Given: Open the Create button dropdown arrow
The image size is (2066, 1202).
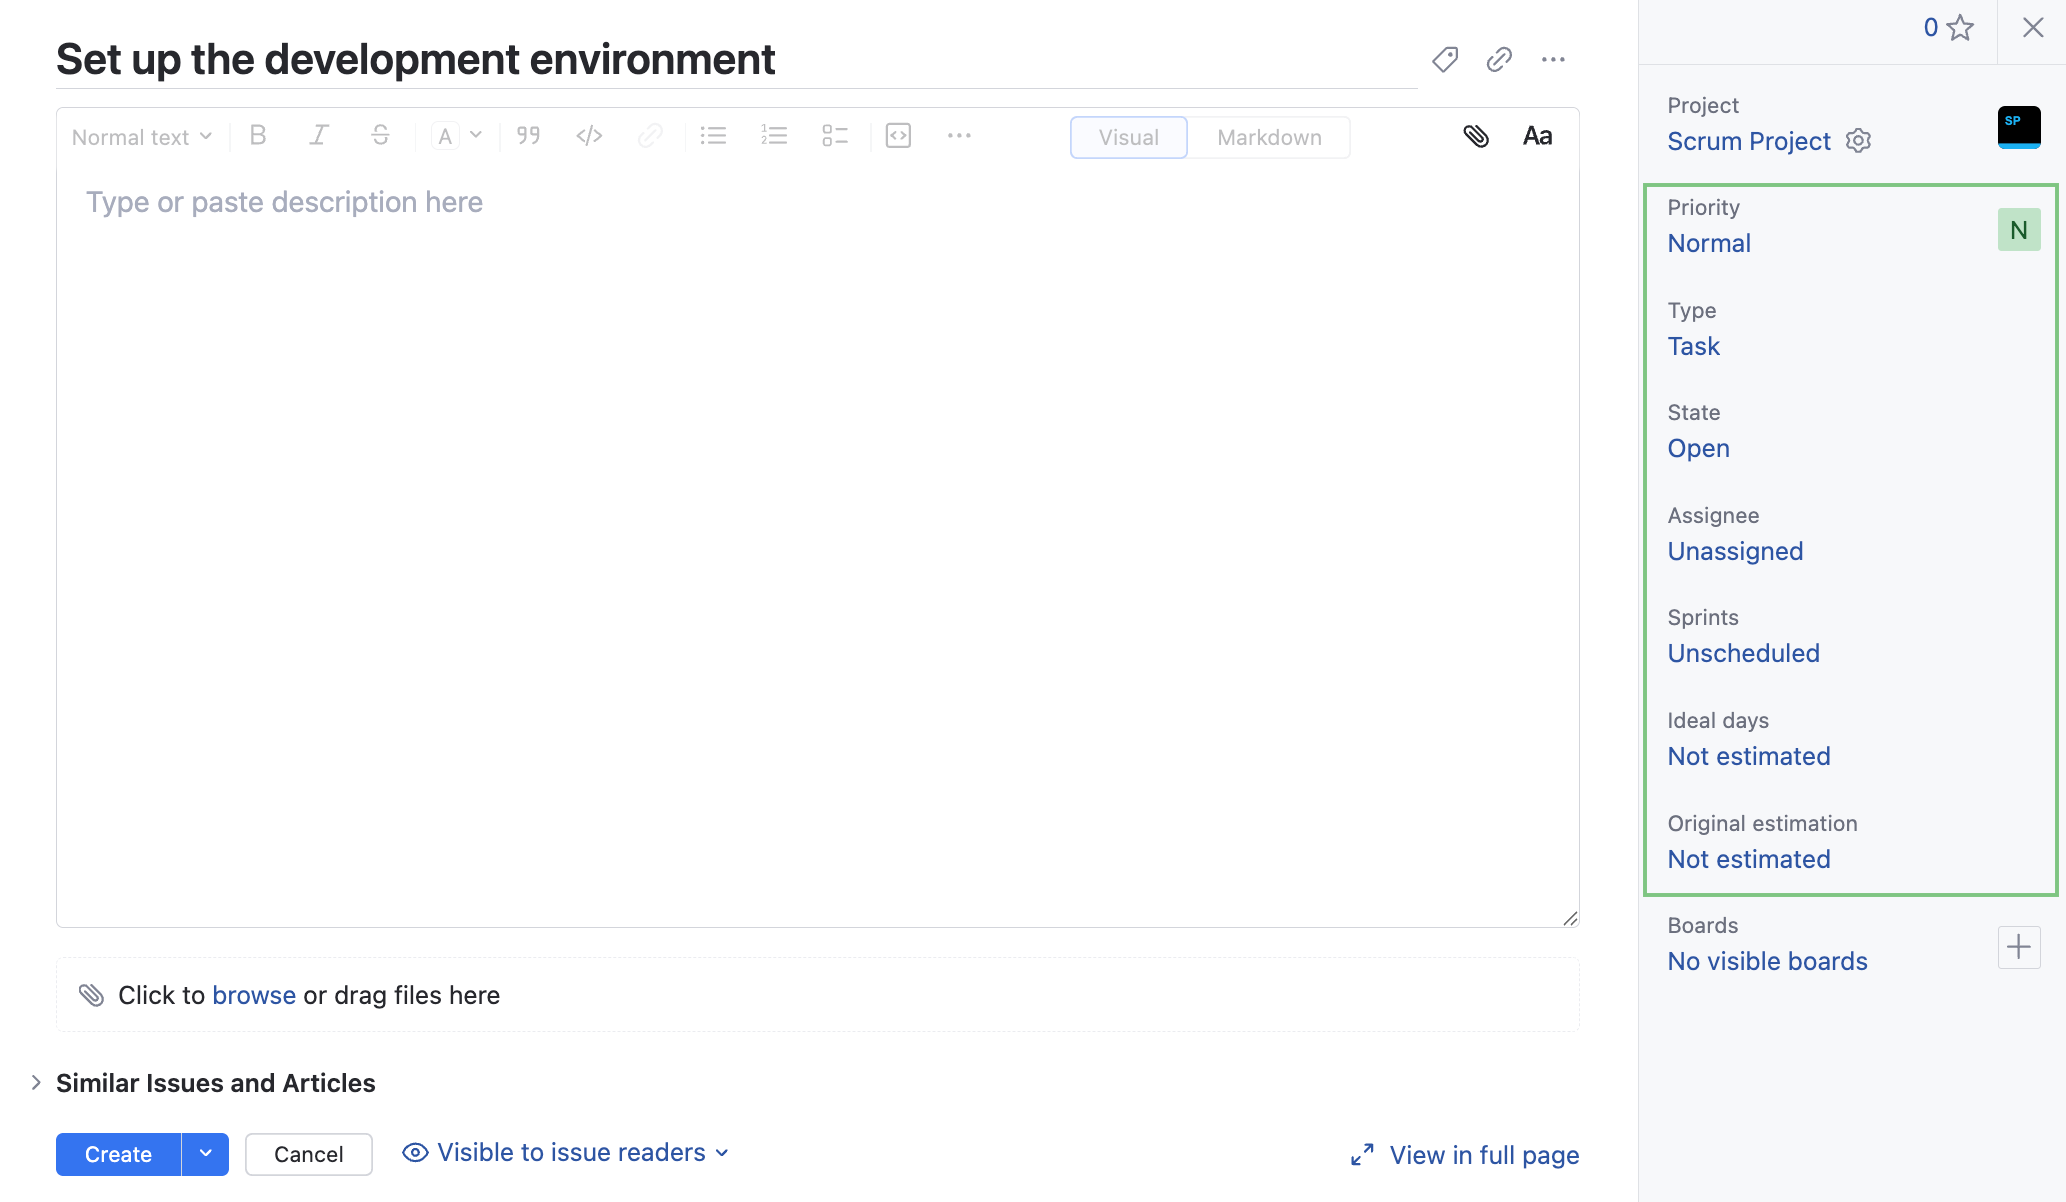Looking at the screenshot, I should click(206, 1154).
